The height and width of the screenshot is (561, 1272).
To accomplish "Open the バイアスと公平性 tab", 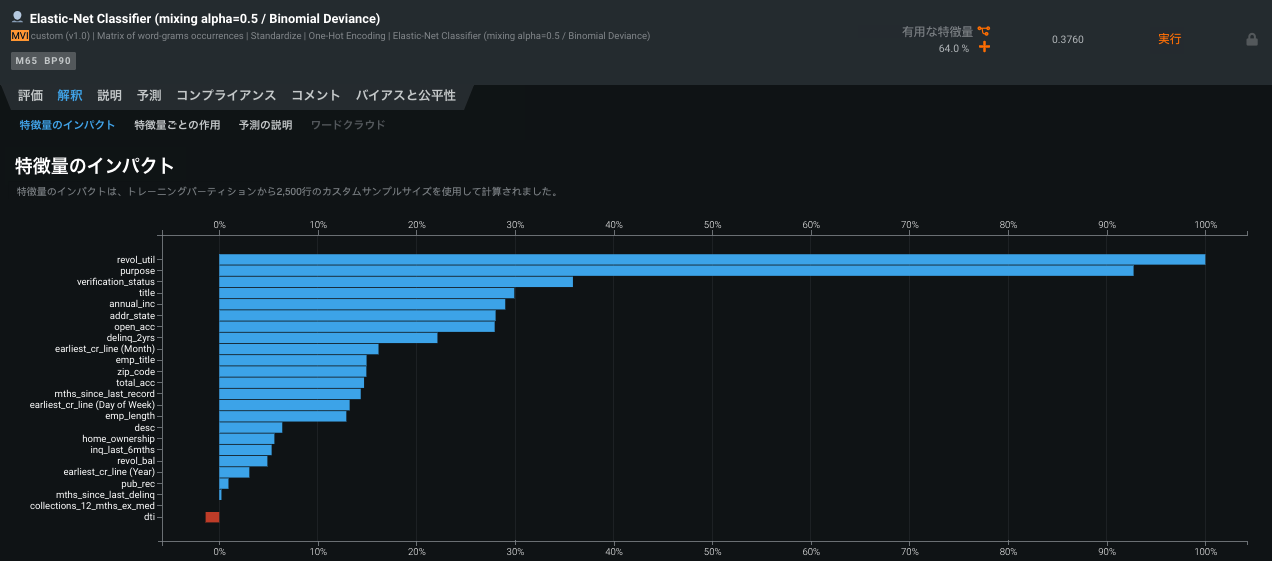I will [x=405, y=96].
